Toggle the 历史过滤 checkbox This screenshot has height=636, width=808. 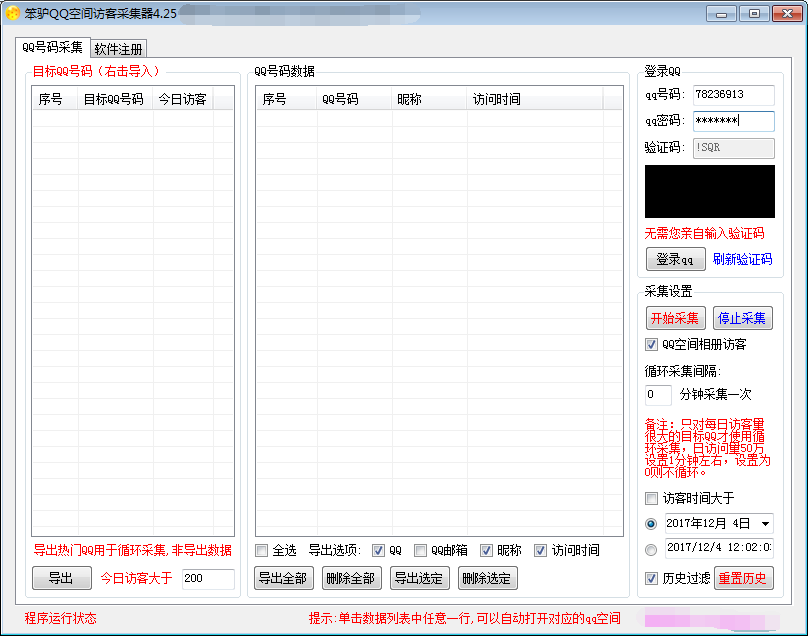(x=651, y=578)
